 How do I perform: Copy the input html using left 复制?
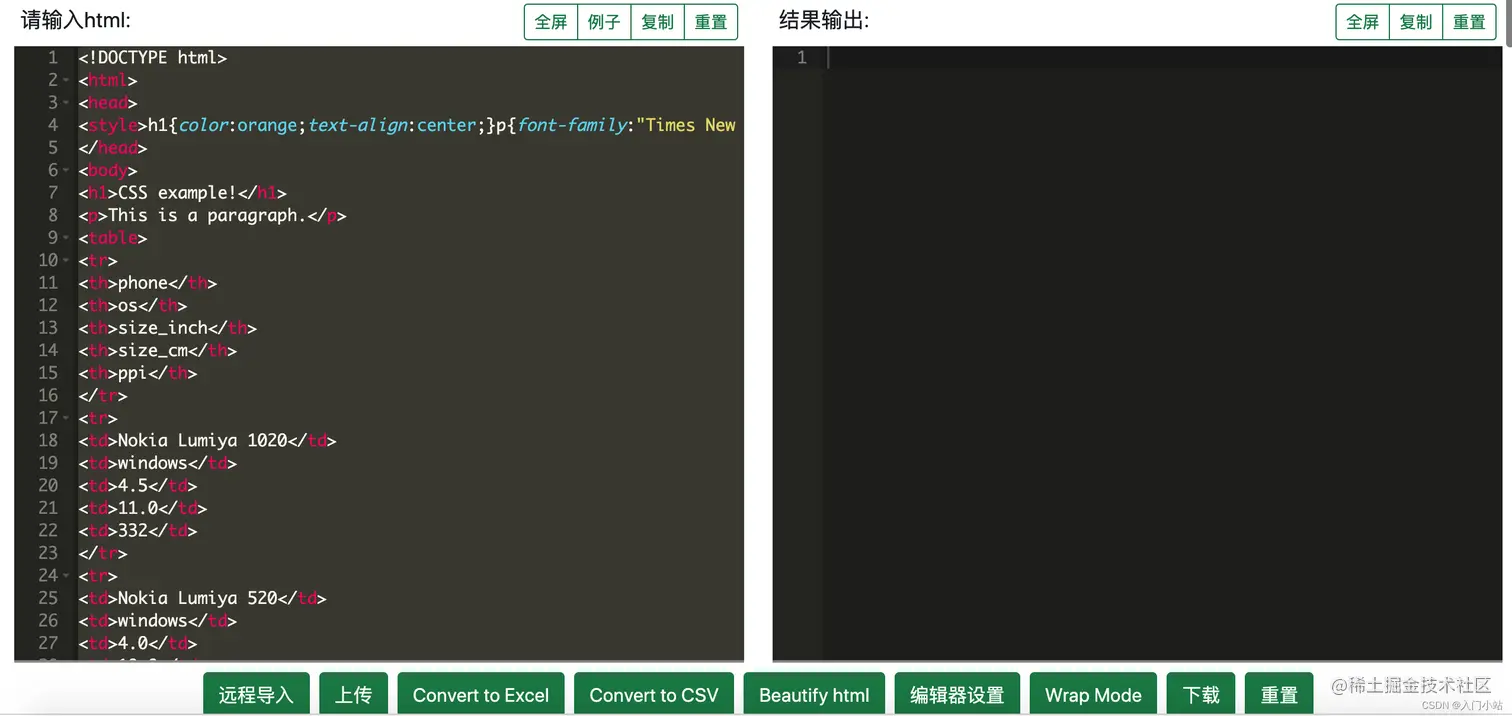pos(657,21)
